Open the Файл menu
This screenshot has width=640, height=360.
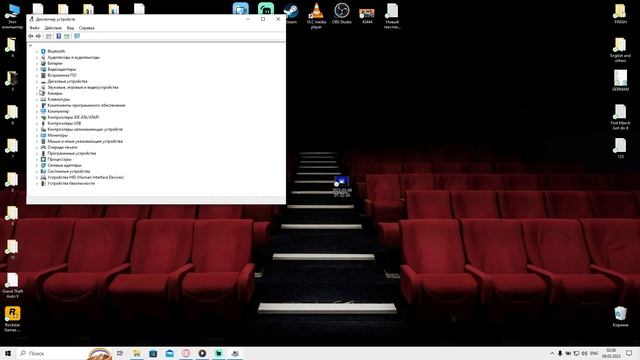[x=34, y=28]
